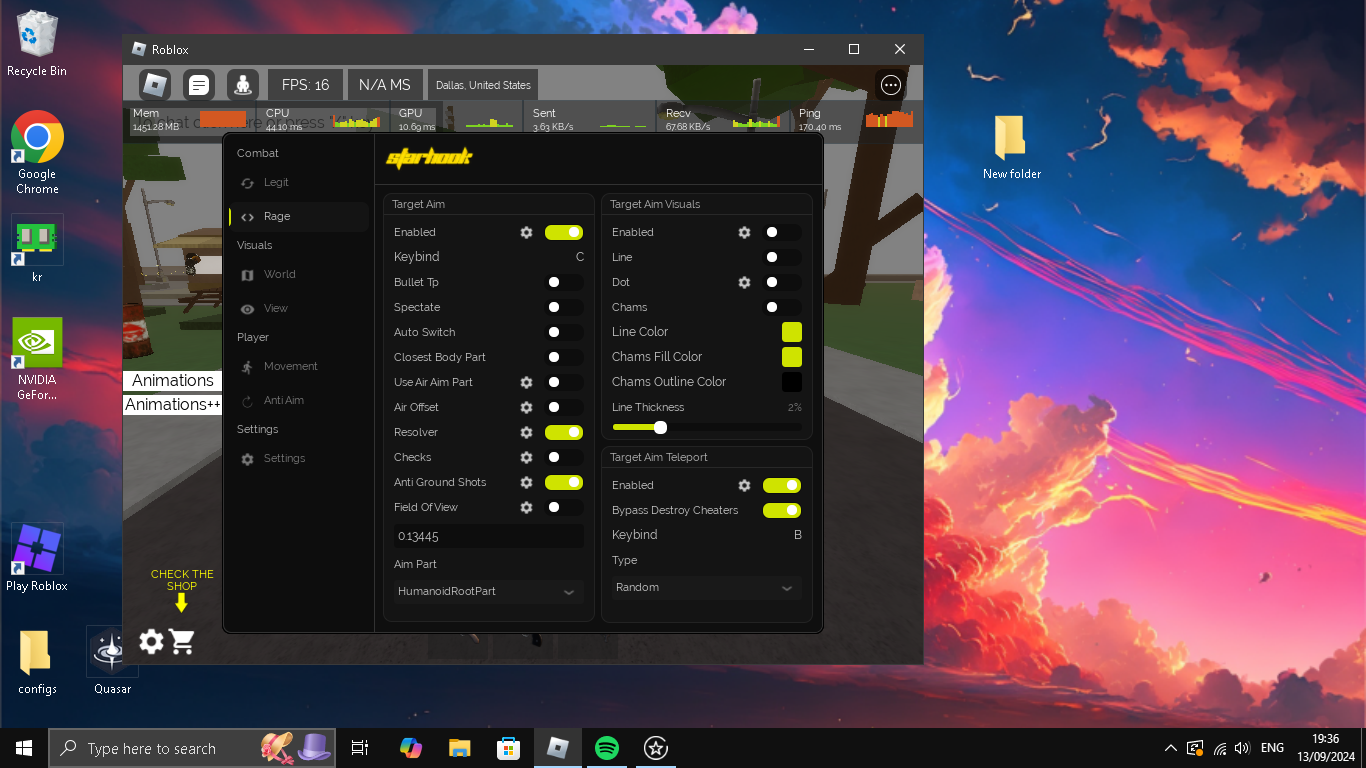Open gear settings for Anti Ground Shots
The height and width of the screenshot is (768, 1366).
tap(526, 482)
